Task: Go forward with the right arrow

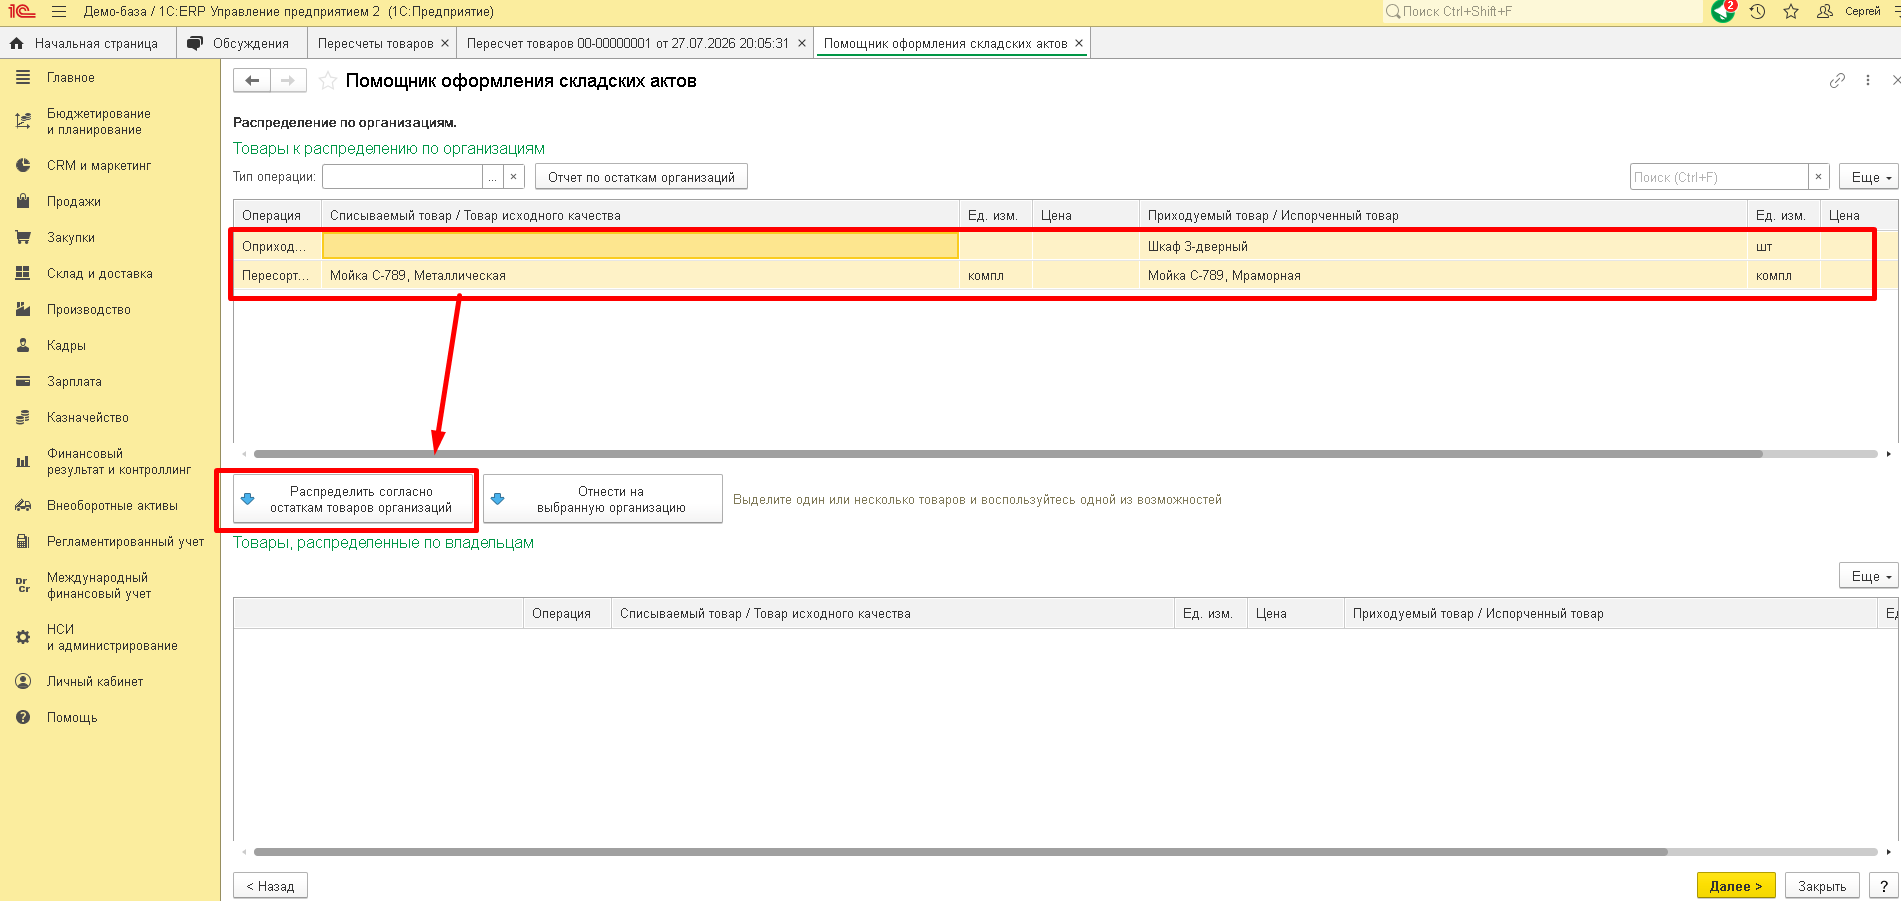Action: click(x=288, y=81)
